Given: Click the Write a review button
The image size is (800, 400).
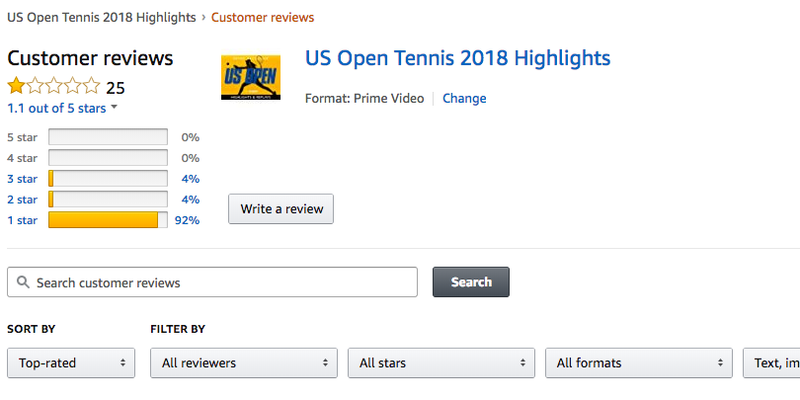Looking at the screenshot, I should (281, 209).
